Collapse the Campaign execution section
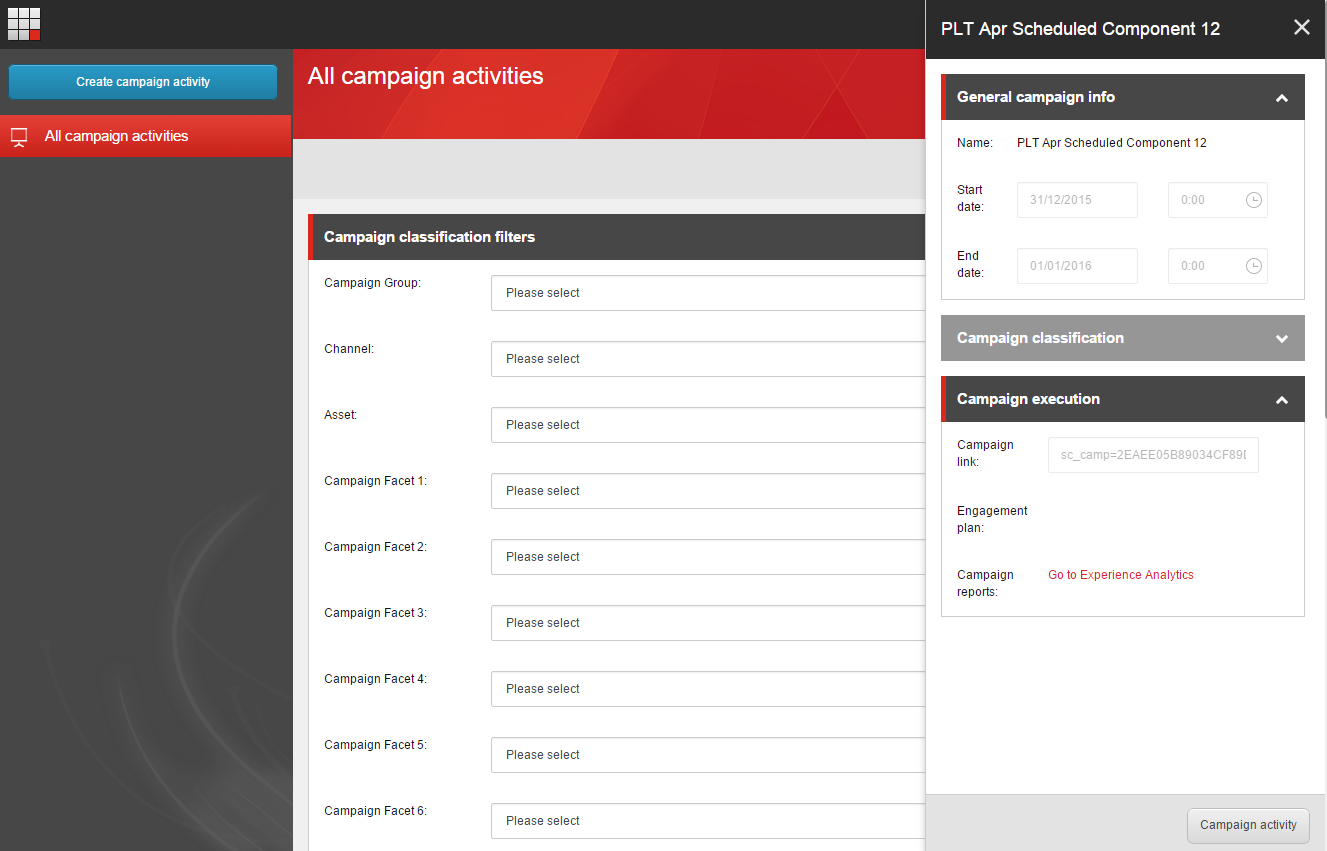Screen dimensions: 1327x851 [1282, 400]
